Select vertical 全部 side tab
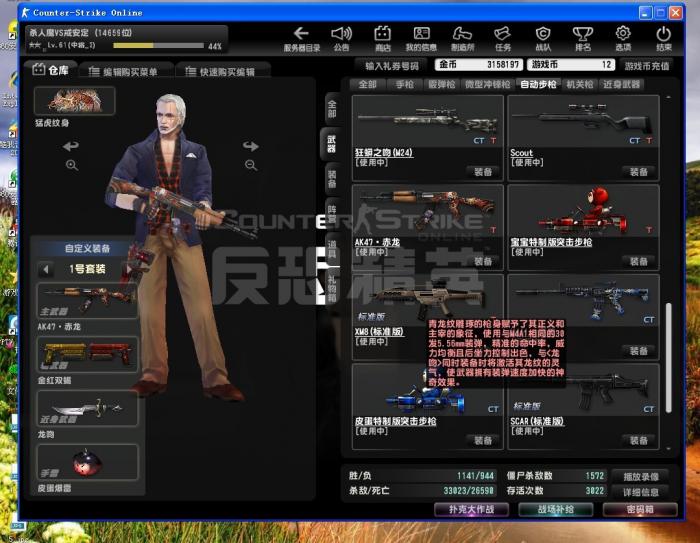700x543 pixels. click(332, 109)
